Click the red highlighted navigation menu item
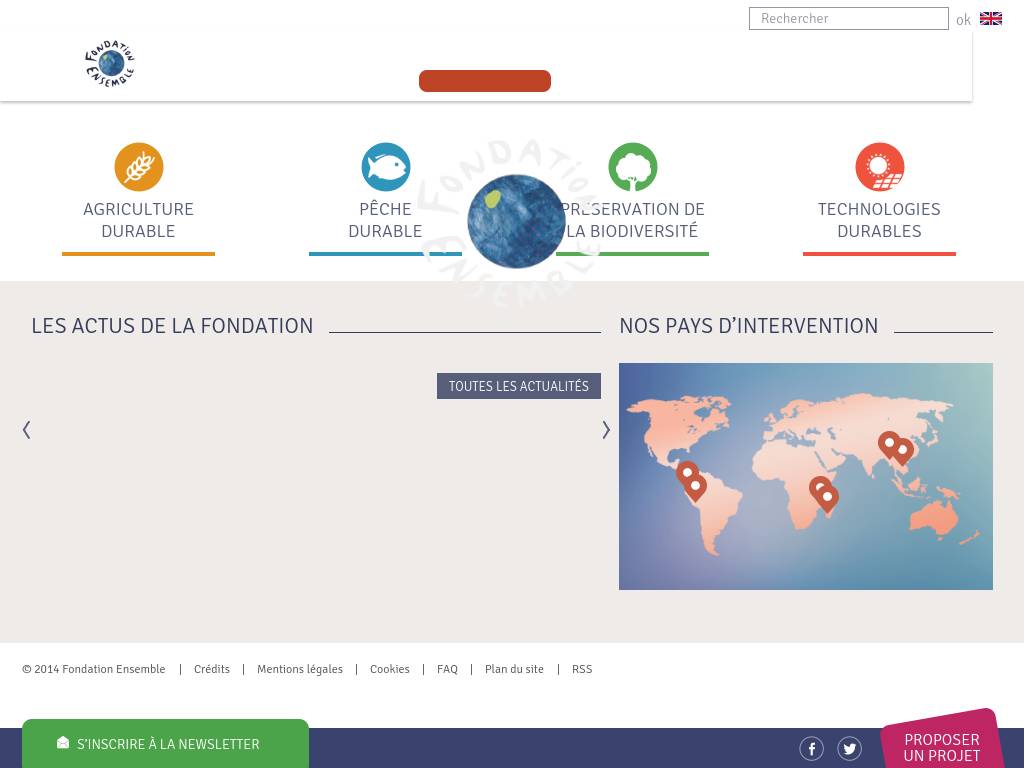The height and width of the screenshot is (768, 1024). (x=485, y=81)
